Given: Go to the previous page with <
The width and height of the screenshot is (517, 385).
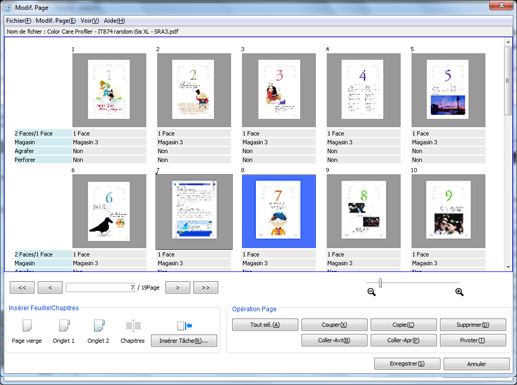Looking at the screenshot, I should (50, 288).
